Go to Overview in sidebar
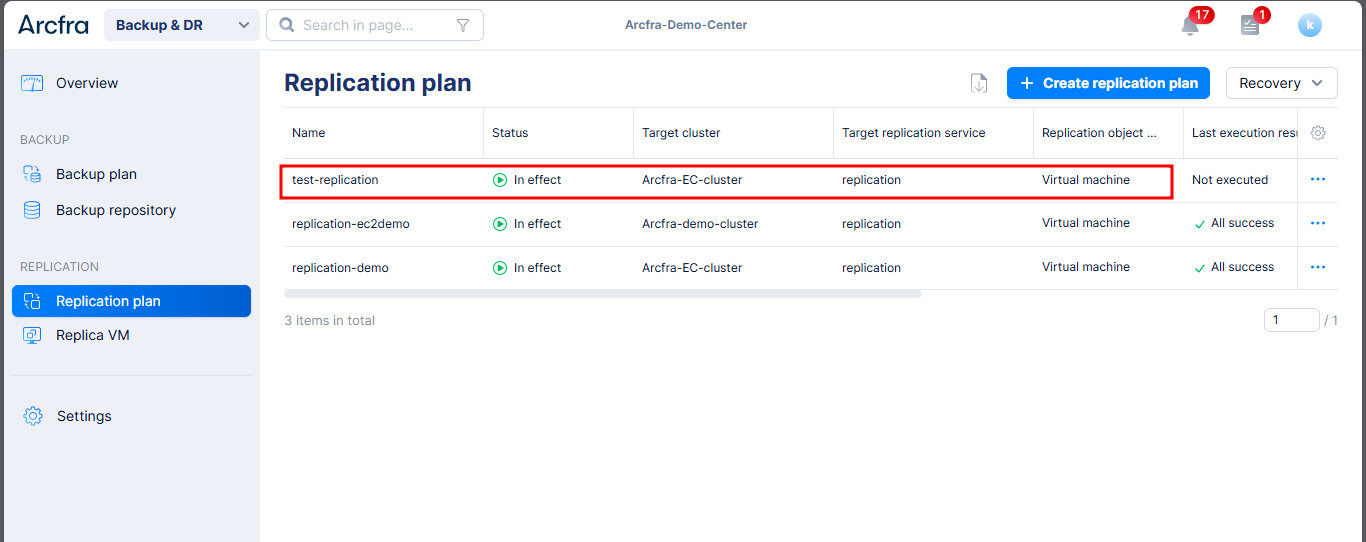This screenshot has height=542, width=1366. [87, 83]
